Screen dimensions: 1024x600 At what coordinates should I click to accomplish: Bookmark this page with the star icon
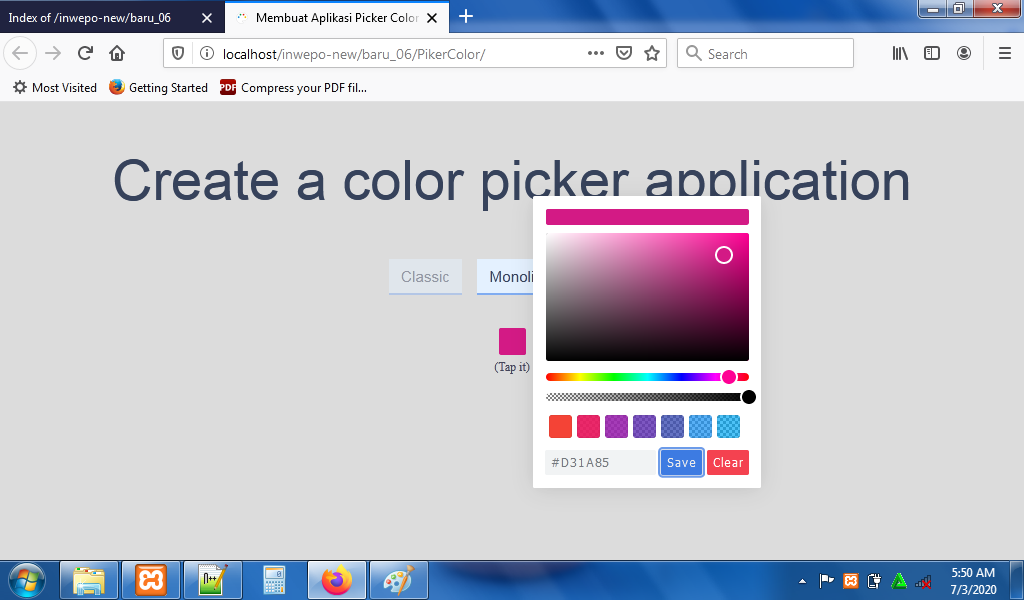652,54
